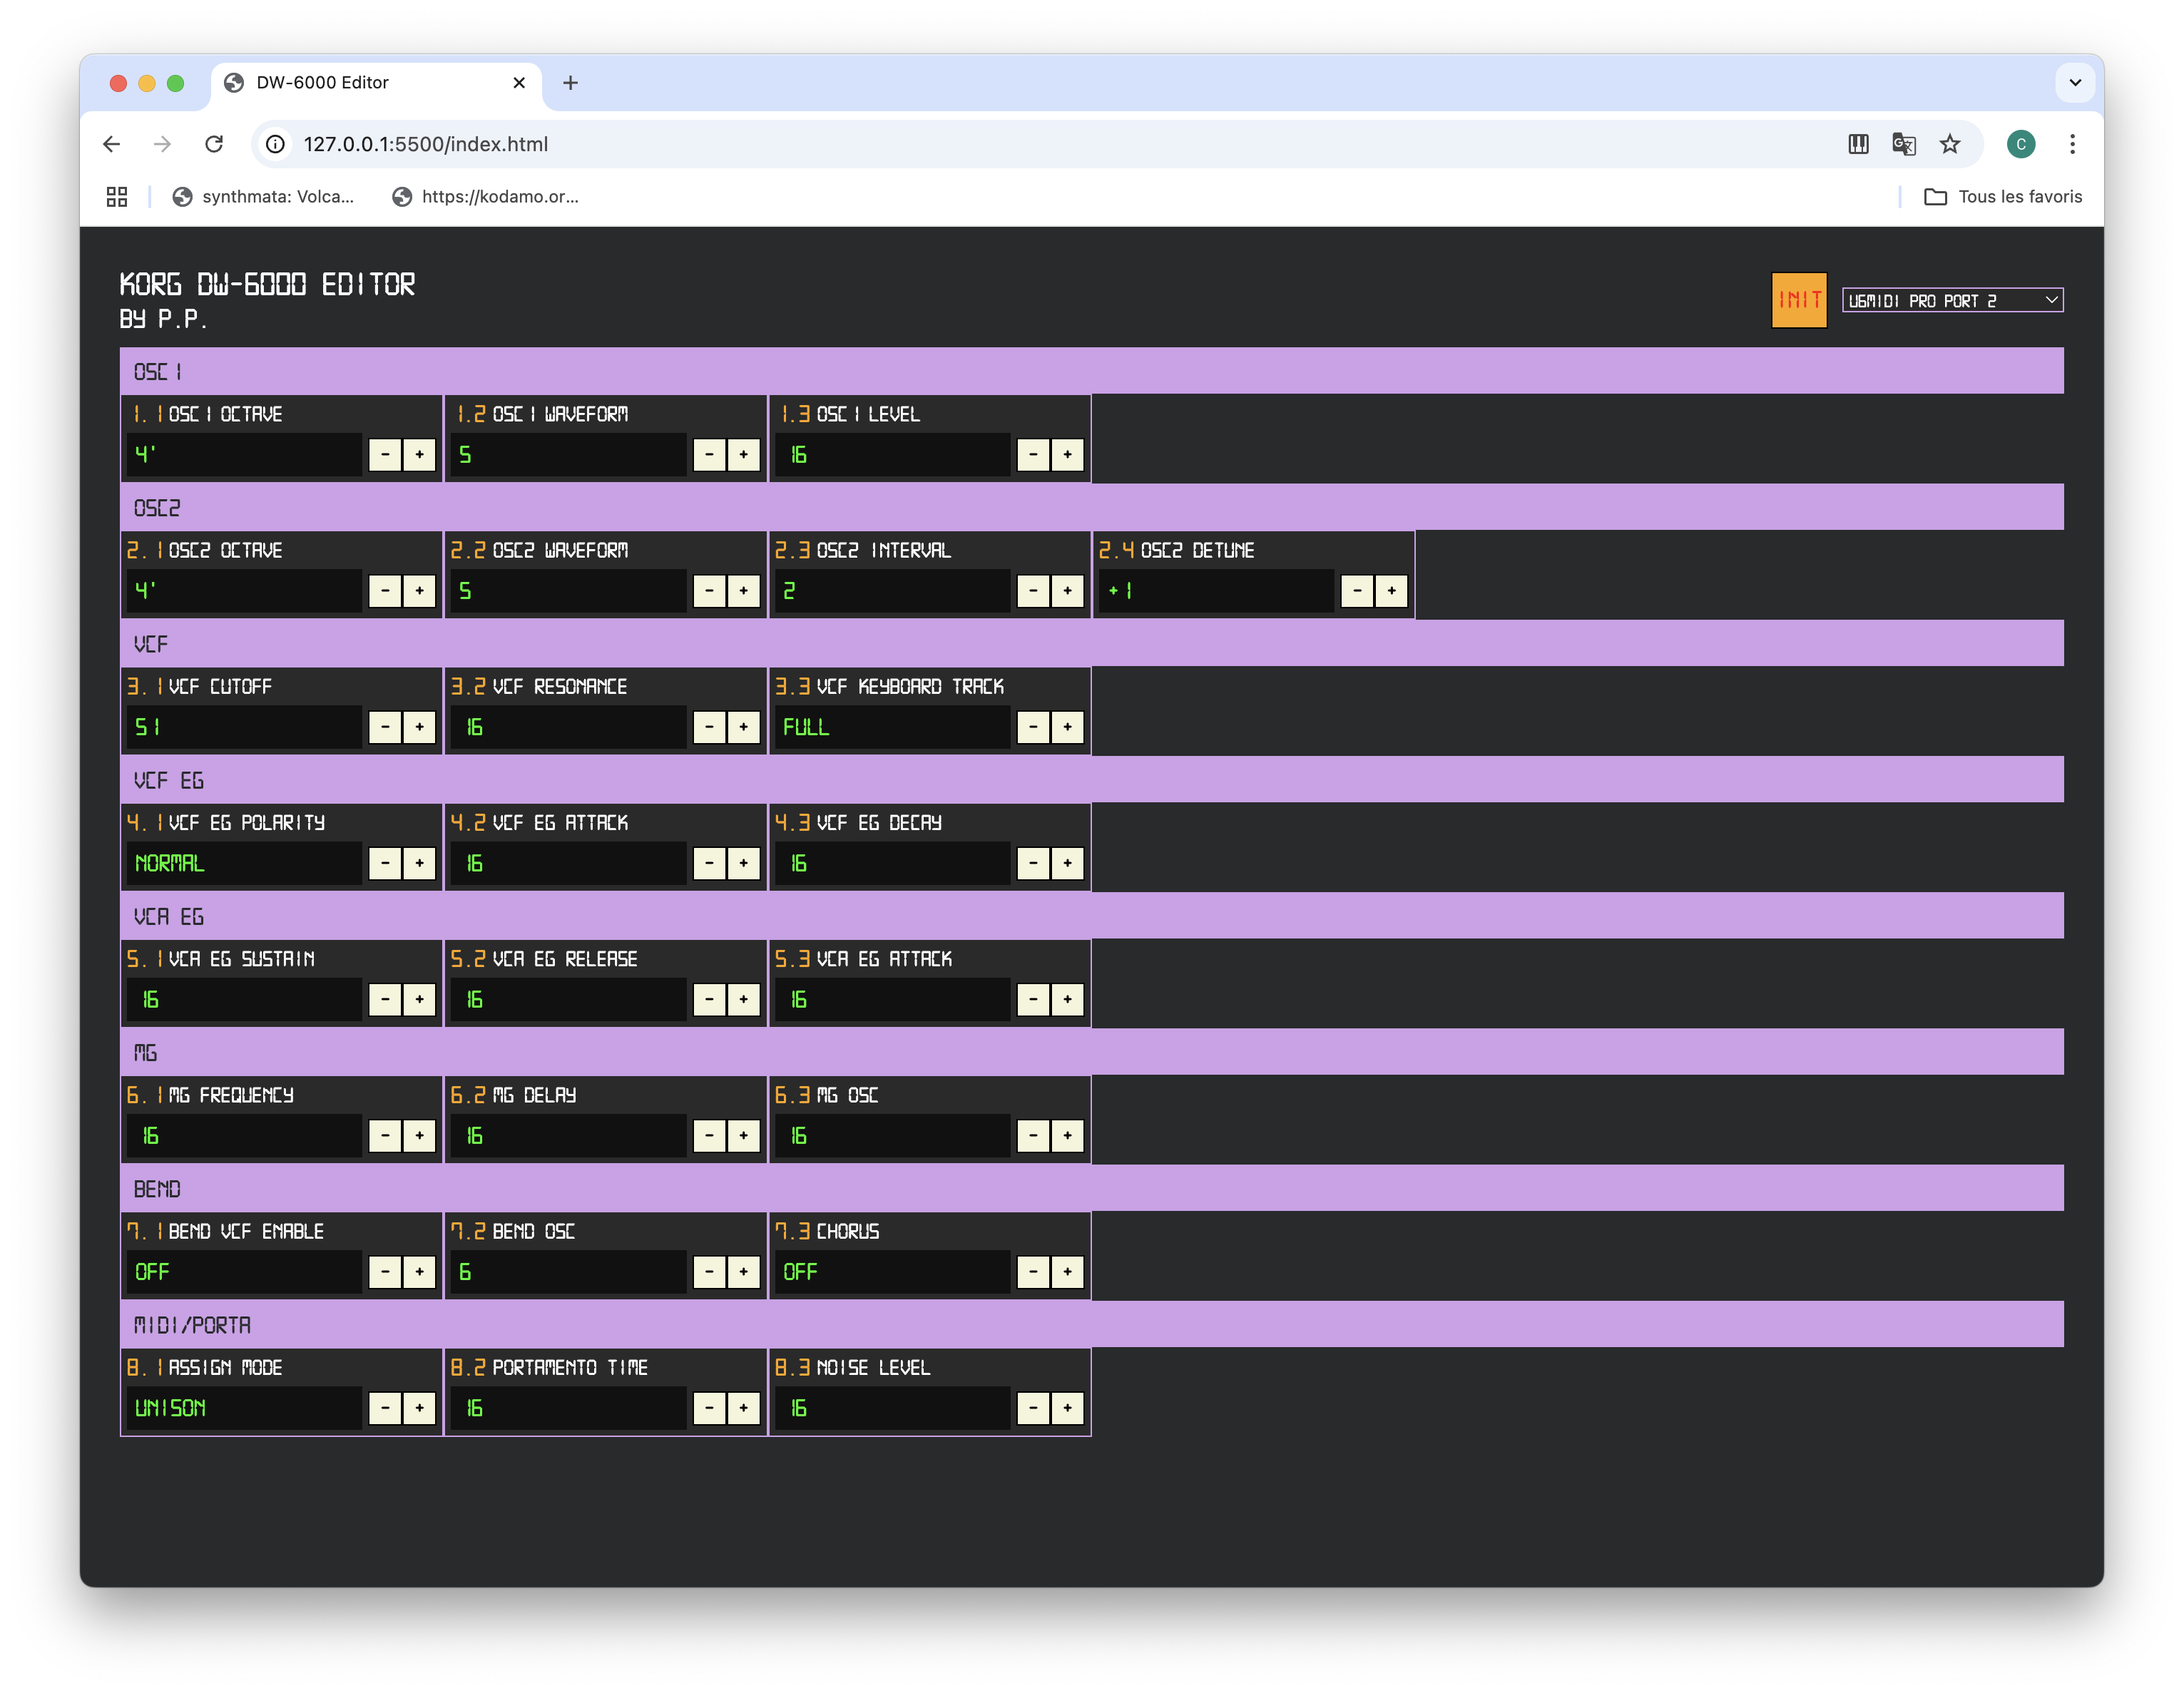Increase OSC2 Detune value

pos(1391,591)
